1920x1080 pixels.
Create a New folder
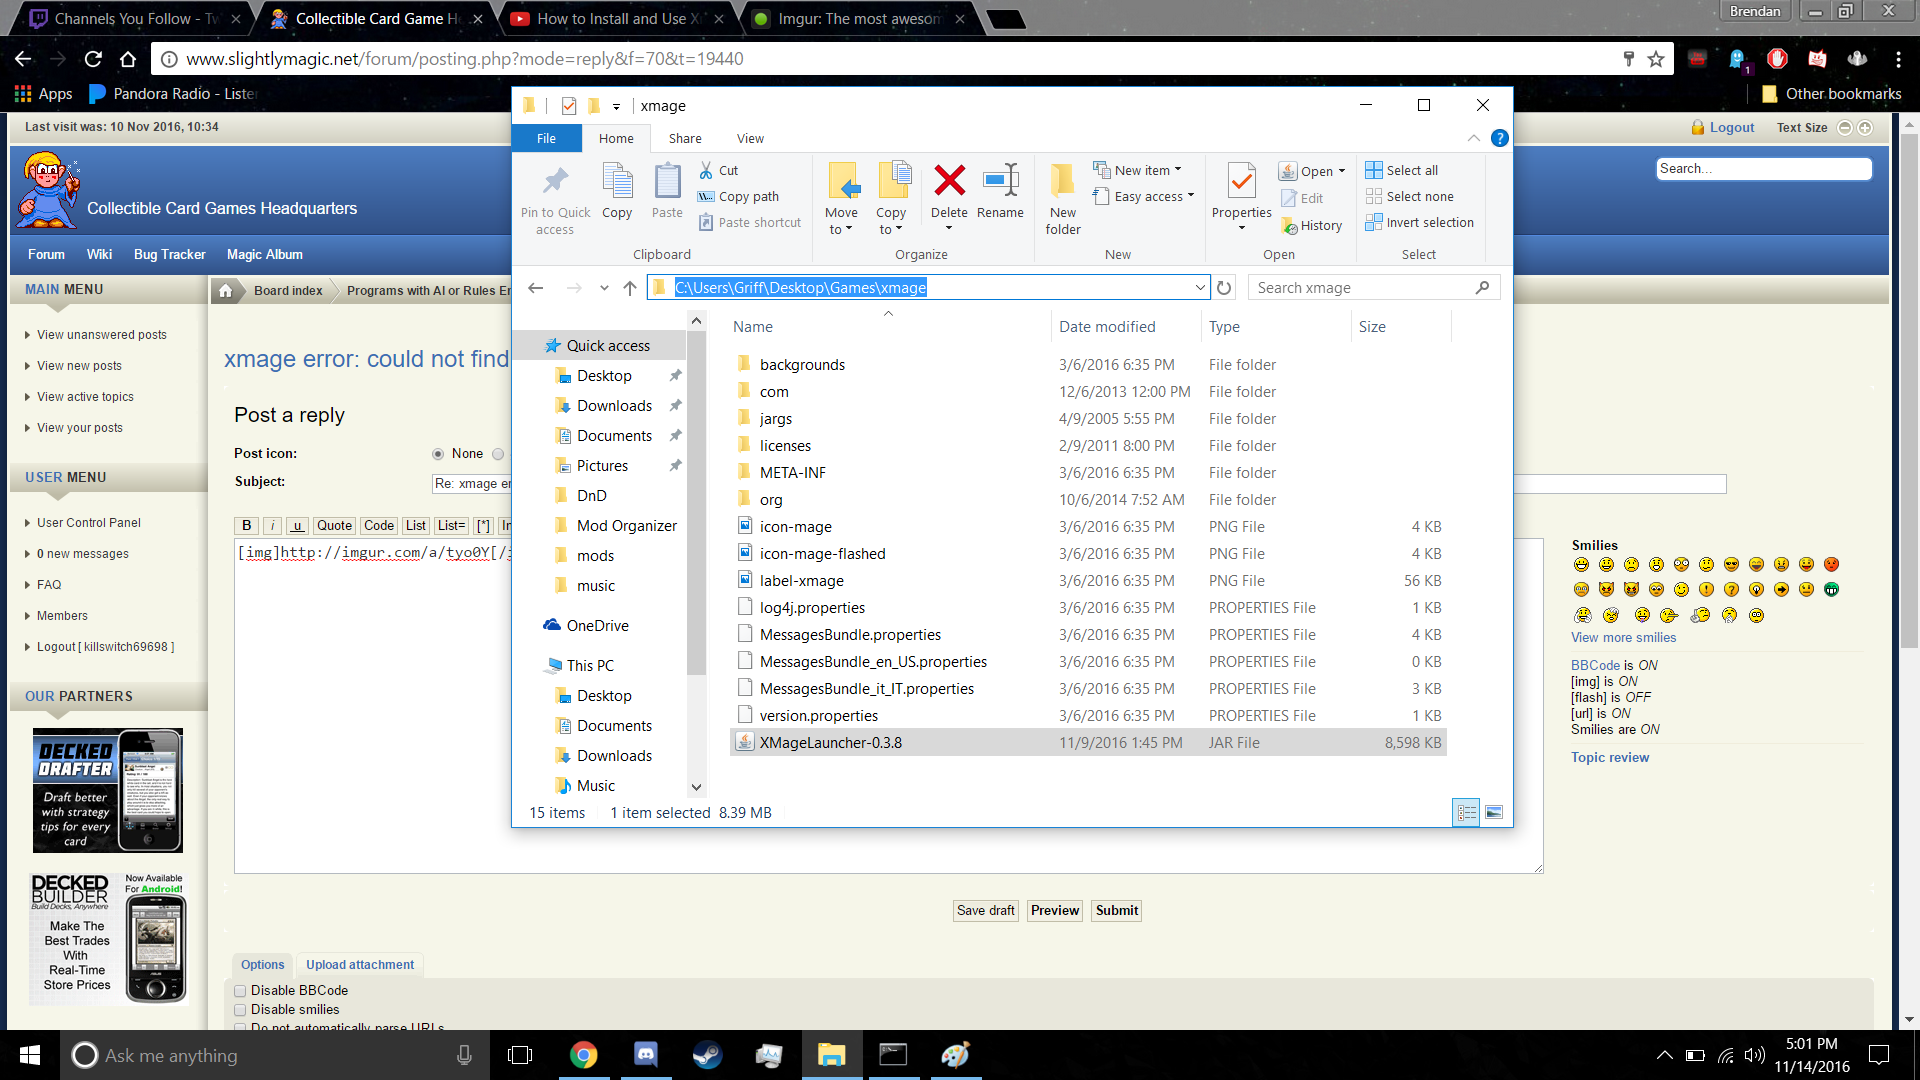tap(1063, 199)
